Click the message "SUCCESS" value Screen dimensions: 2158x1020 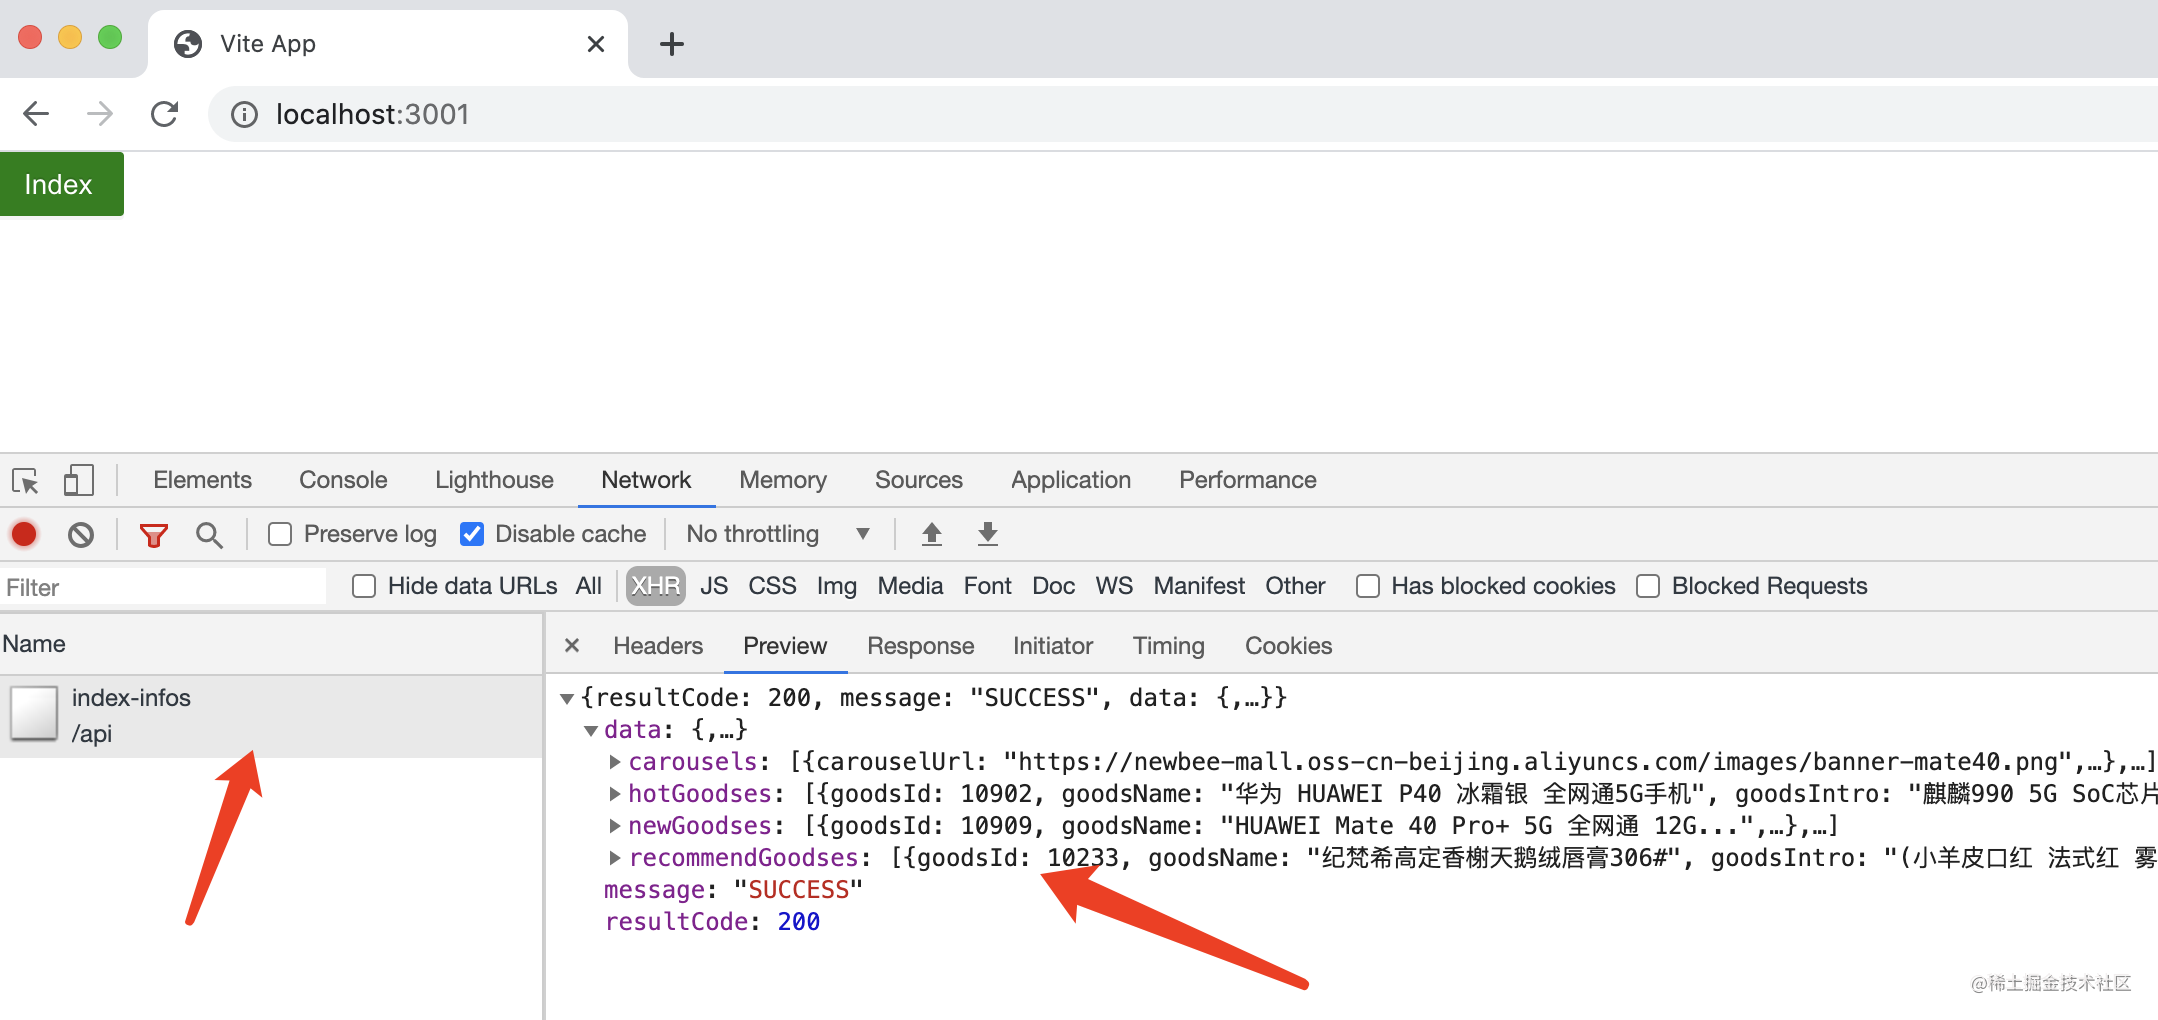(798, 890)
